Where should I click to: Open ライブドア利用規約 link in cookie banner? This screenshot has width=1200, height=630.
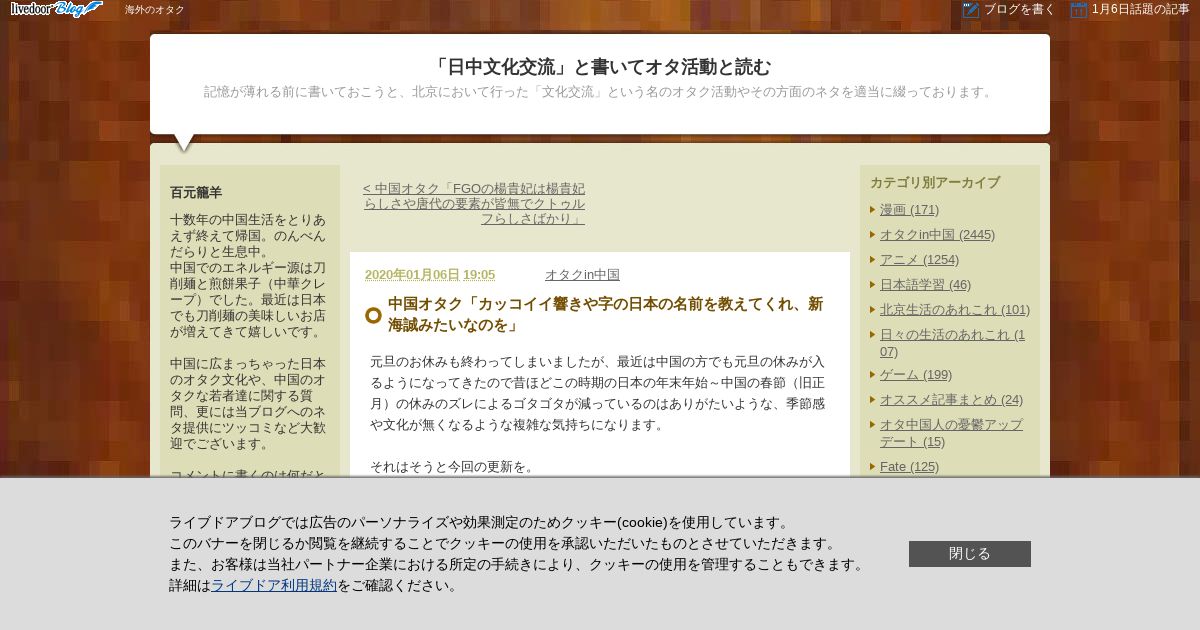(274, 586)
